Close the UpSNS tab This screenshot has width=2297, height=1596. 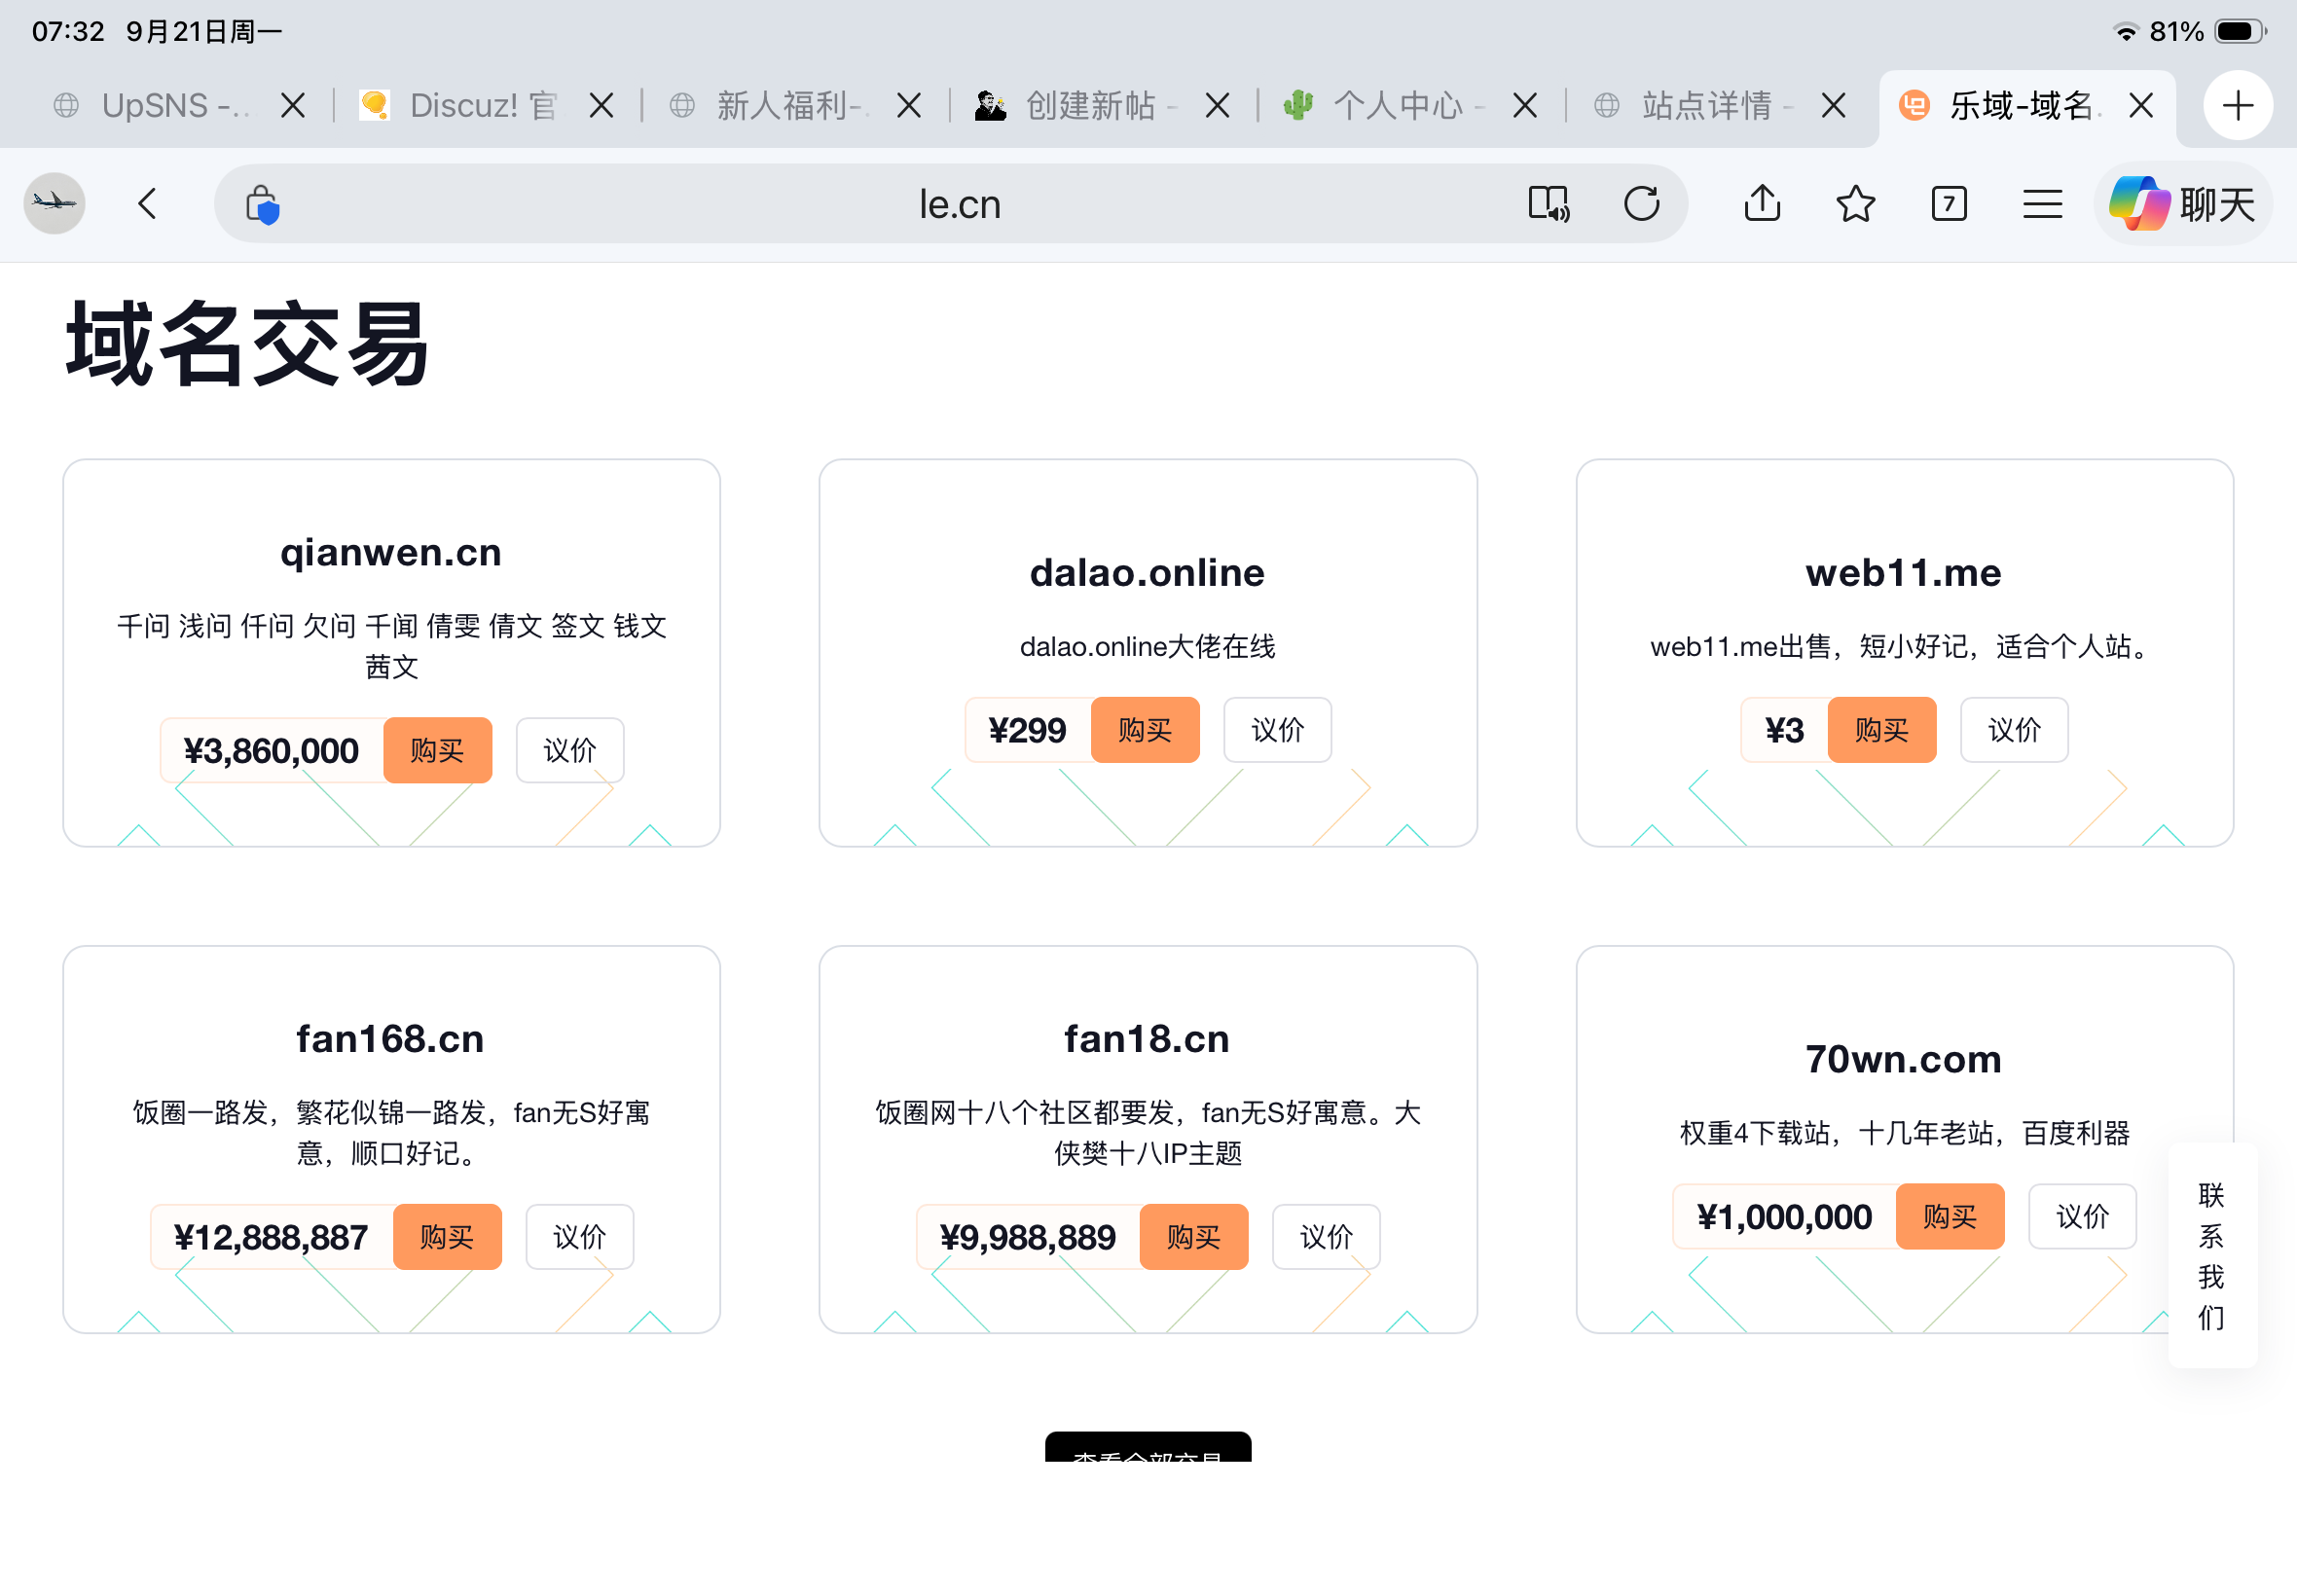point(293,105)
